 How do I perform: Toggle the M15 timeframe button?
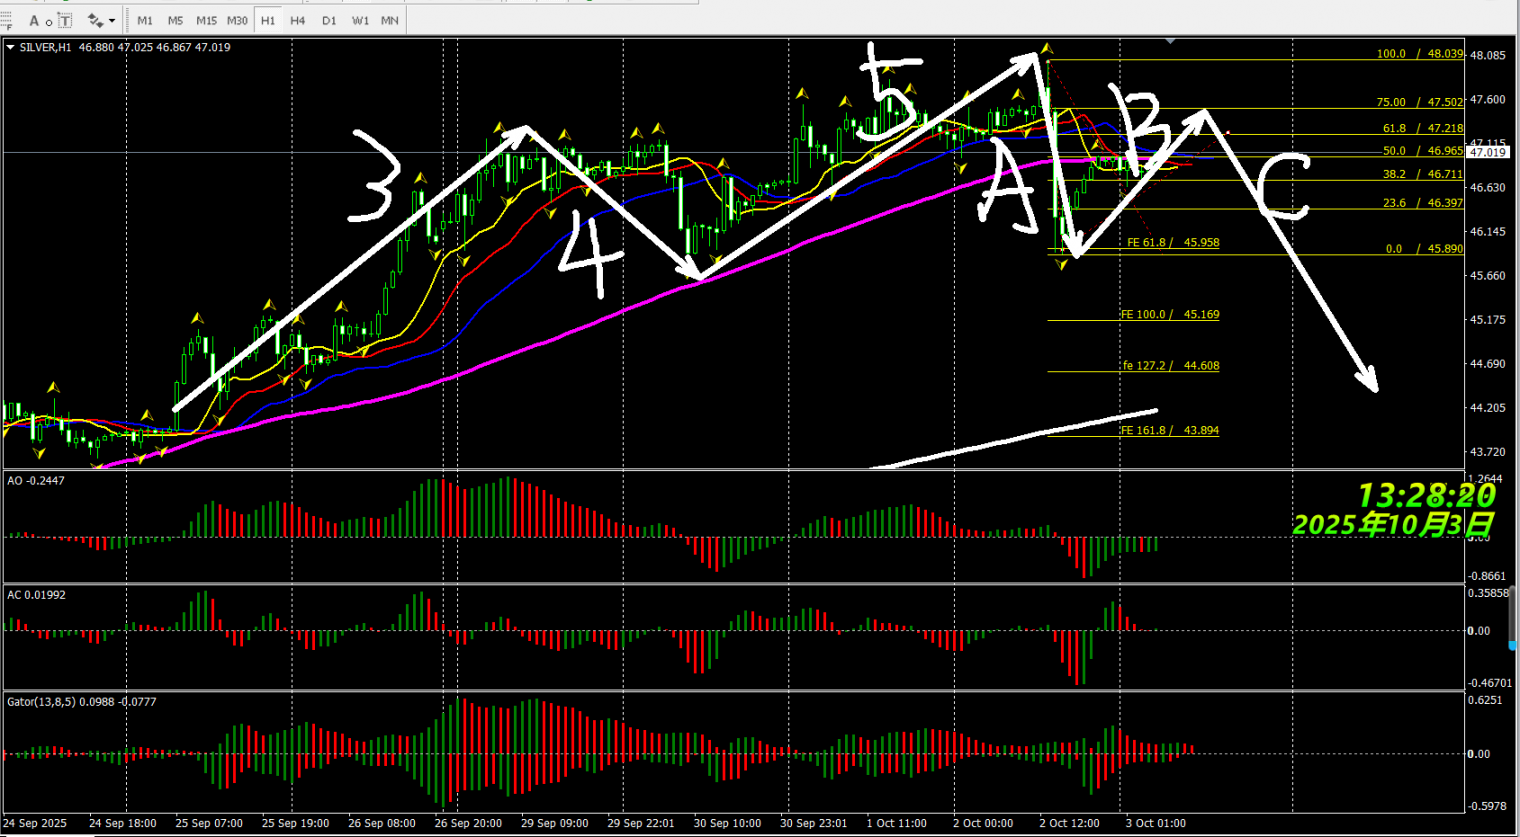(206, 20)
